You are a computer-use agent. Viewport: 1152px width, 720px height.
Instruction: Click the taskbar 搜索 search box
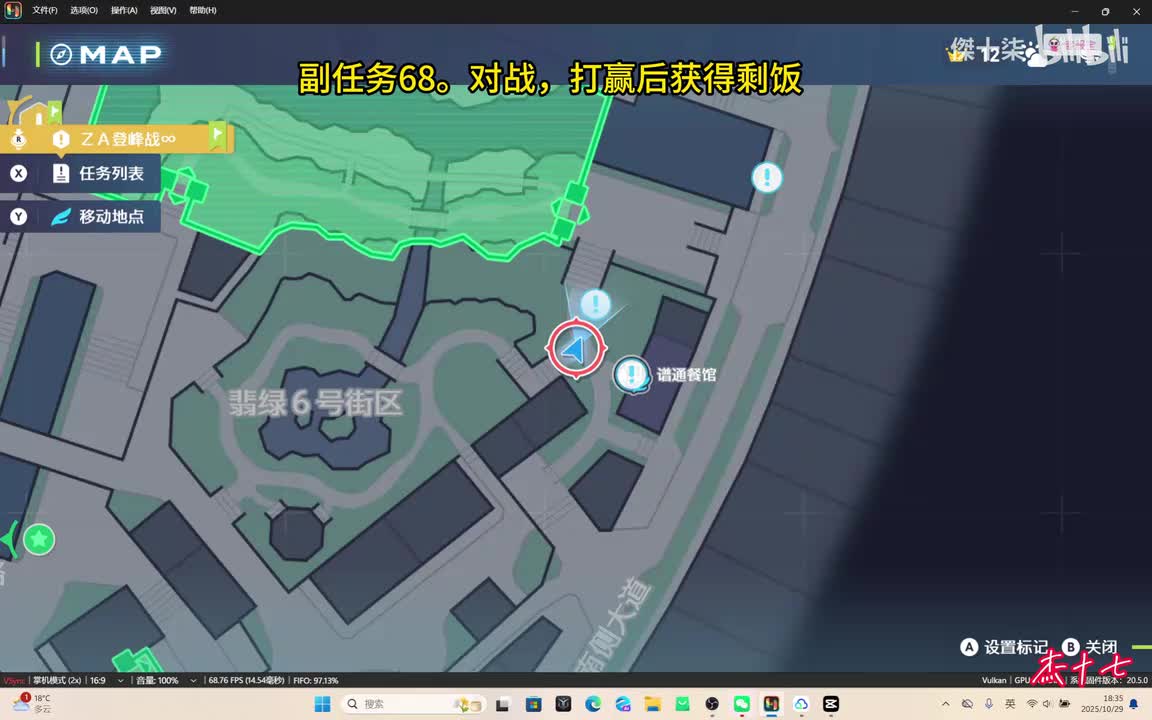point(413,704)
